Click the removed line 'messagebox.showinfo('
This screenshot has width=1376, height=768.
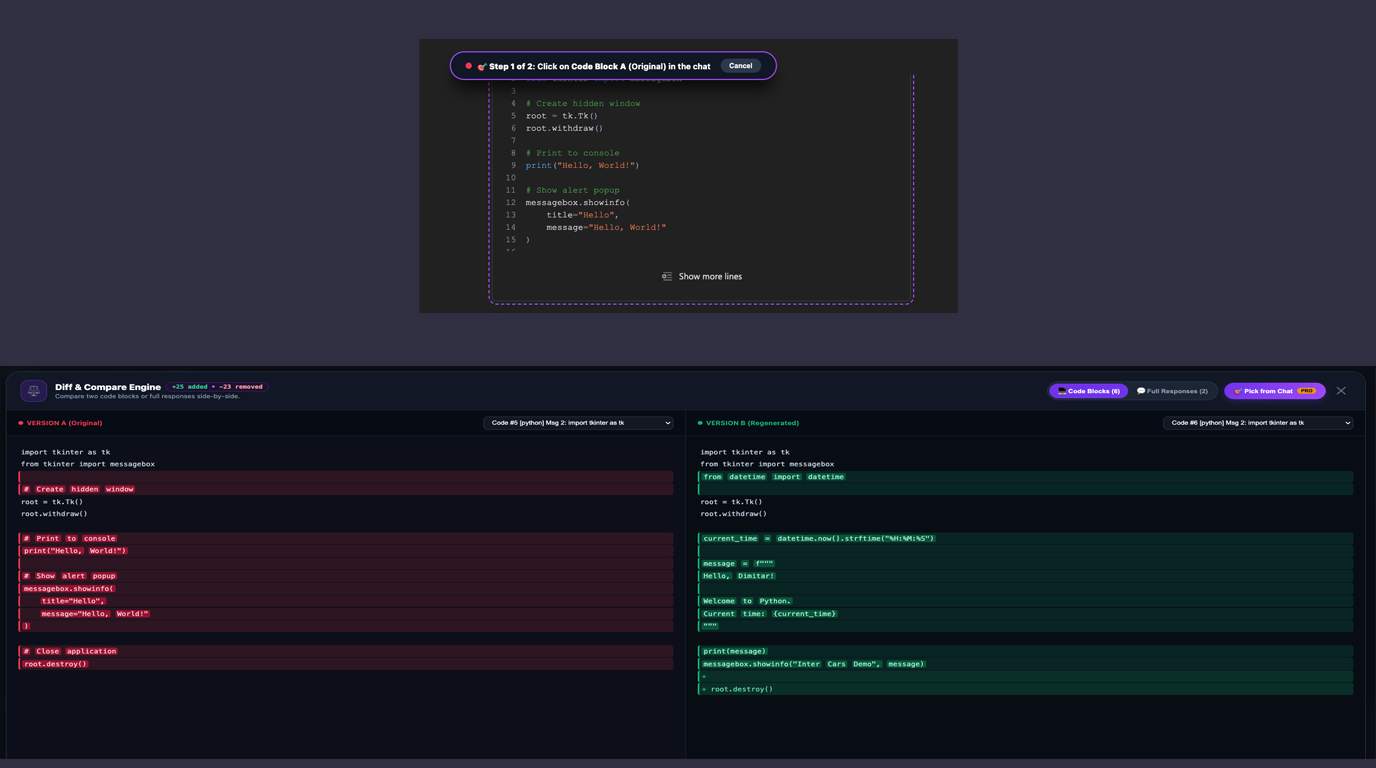click(x=346, y=589)
